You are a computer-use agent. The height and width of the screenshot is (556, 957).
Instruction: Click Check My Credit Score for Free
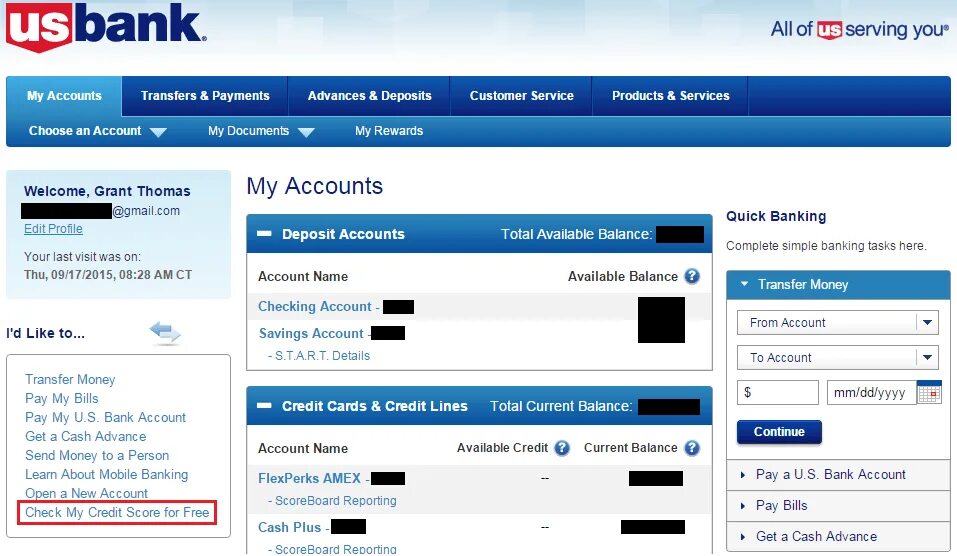[x=117, y=512]
